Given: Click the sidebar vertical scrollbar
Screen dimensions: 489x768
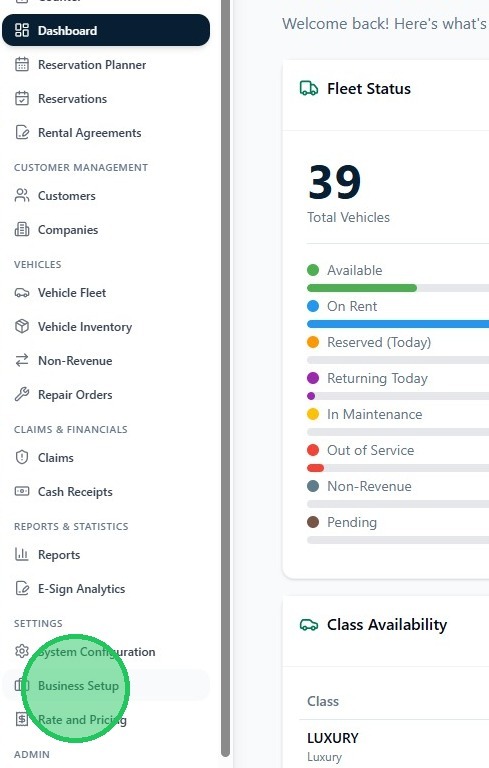Looking at the screenshot, I should (225, 377).
